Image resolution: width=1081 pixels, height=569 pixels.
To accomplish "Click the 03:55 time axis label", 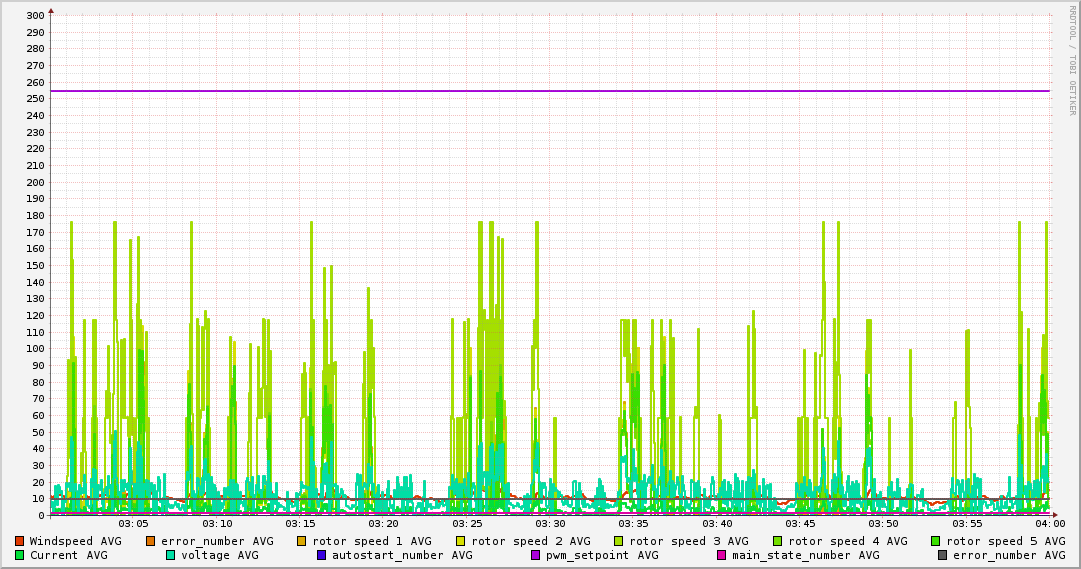I will [x=967, y=524].
